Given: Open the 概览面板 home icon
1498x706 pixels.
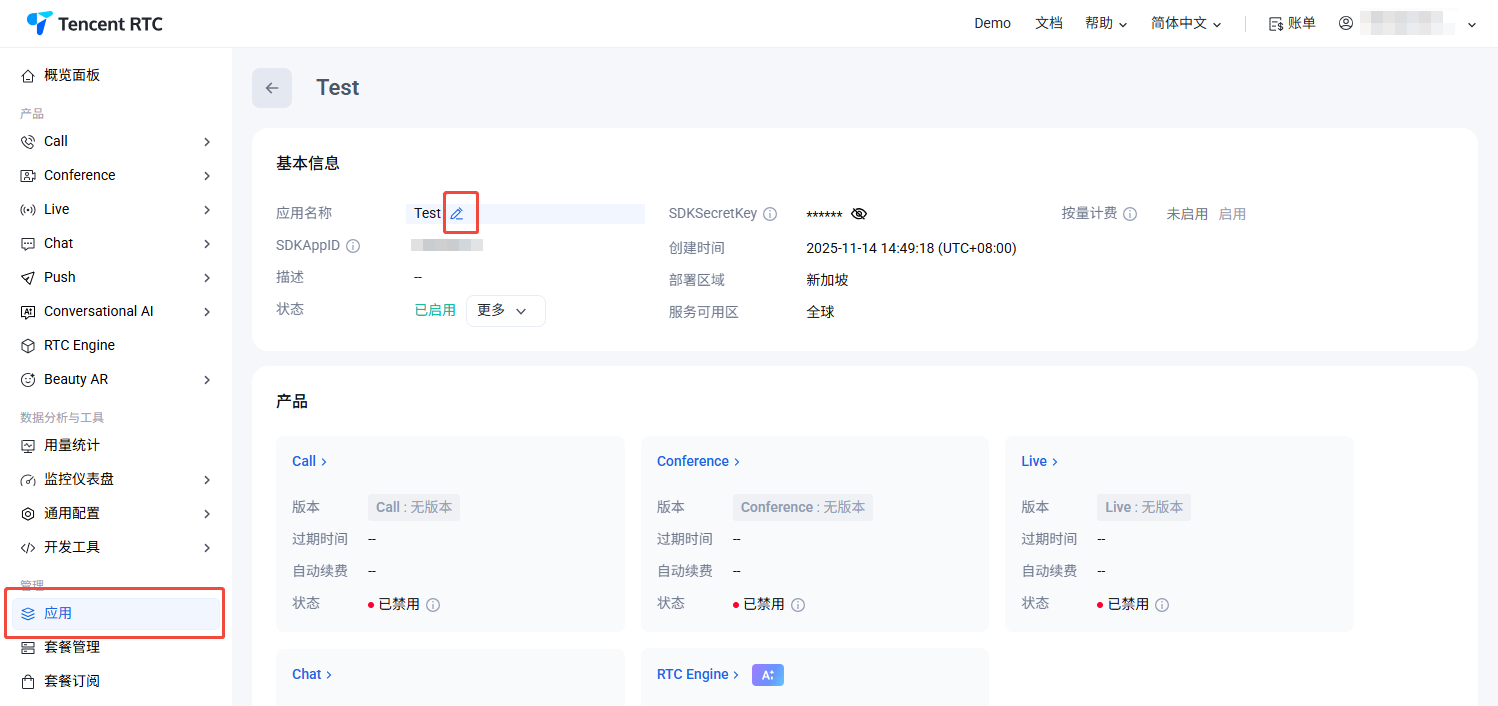Looking at the screenshot, I should pos(28,76).
